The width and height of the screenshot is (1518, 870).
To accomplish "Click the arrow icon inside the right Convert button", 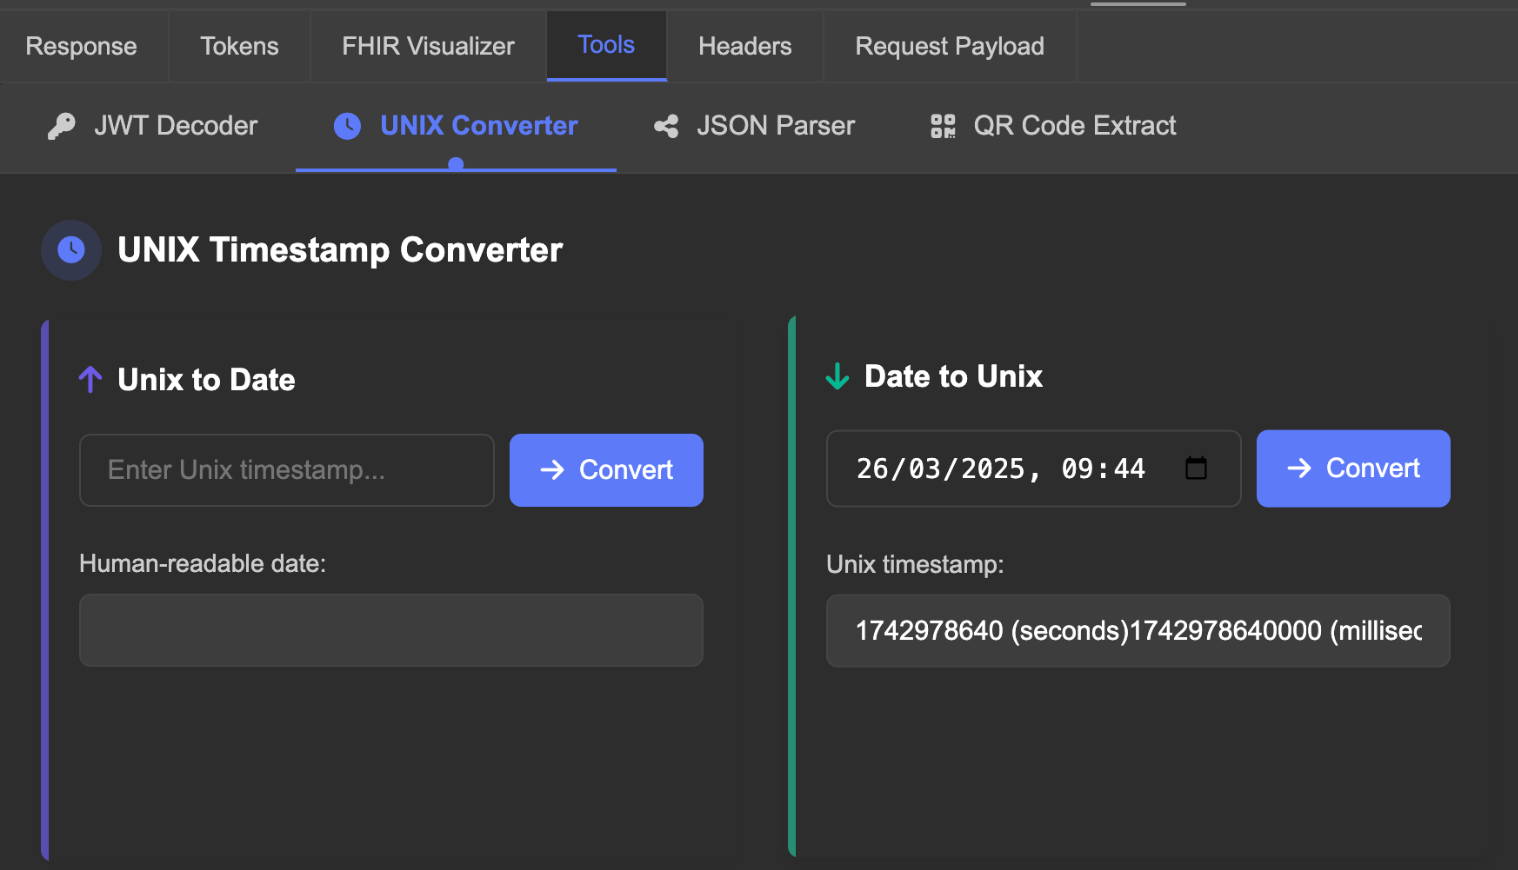I will click(1300, 468).
